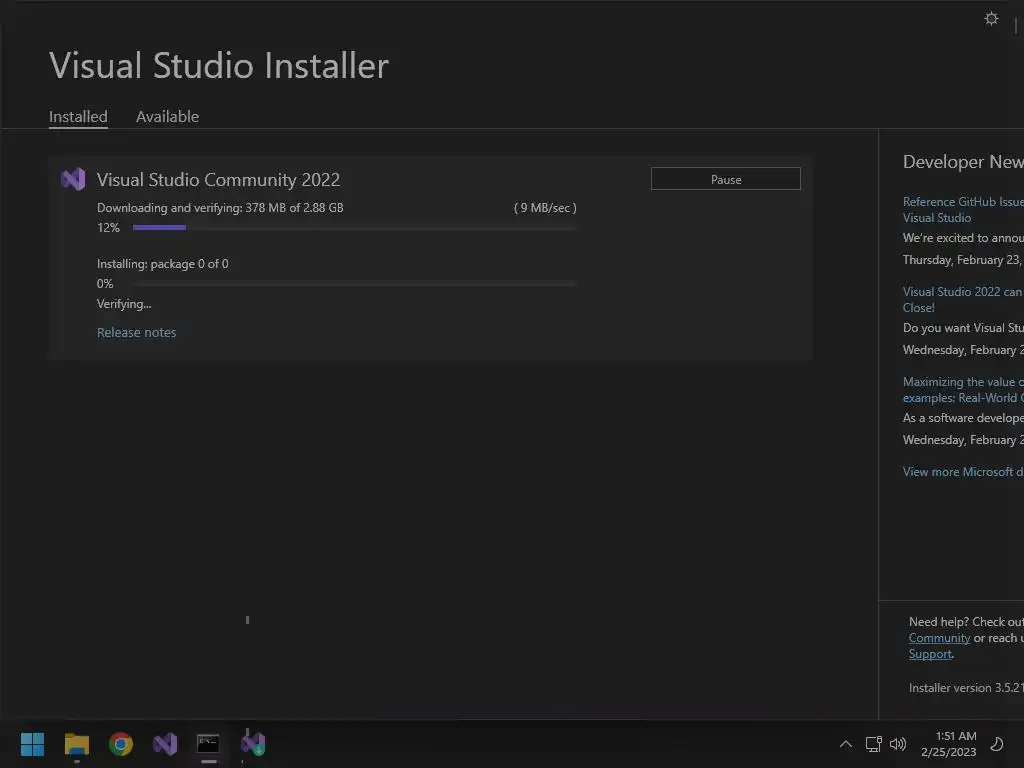
Task: Open the Support help link
Action: [x=931, y=654]
